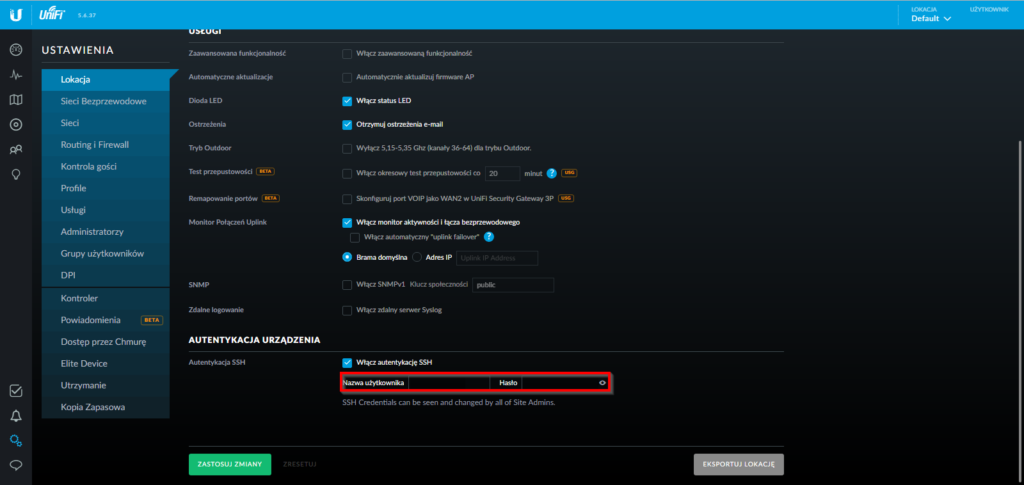This screenshot has height=485, width=1024.
Task: Open the Clients icon in sidebar
Action: (x=16, y=150)
